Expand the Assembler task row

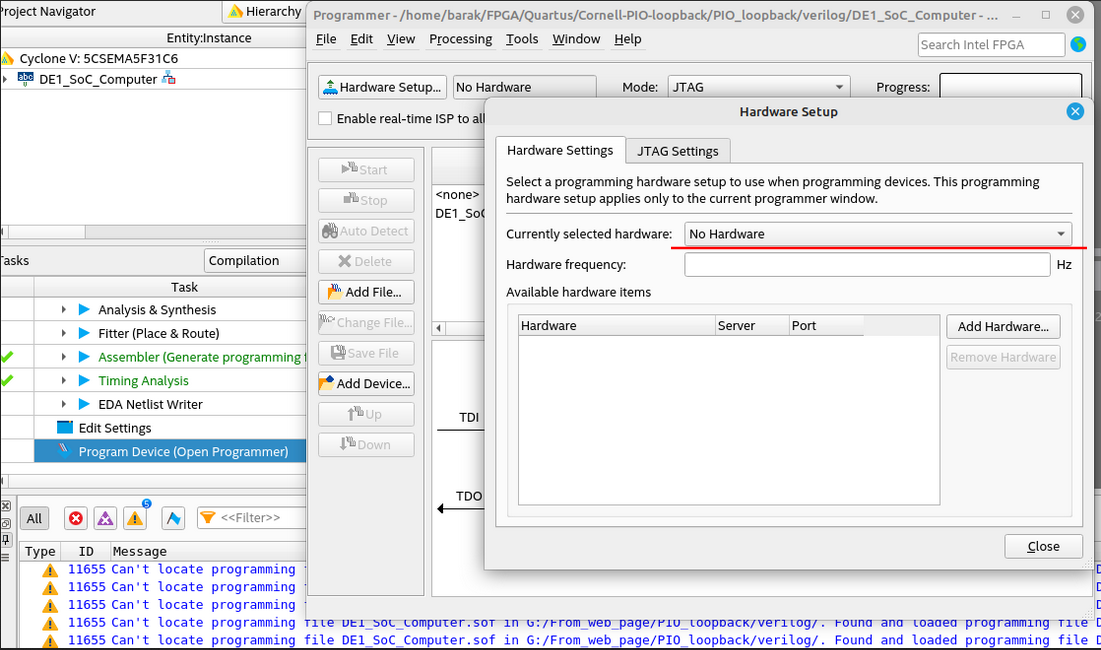click(64, 357)
